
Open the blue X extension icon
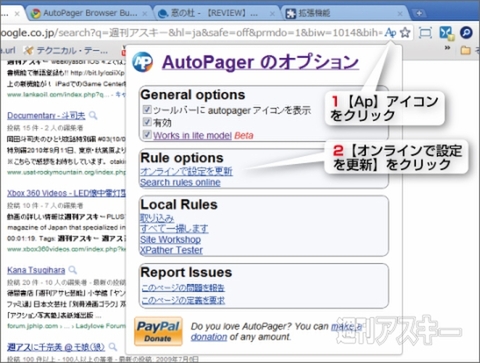[446, 33]
